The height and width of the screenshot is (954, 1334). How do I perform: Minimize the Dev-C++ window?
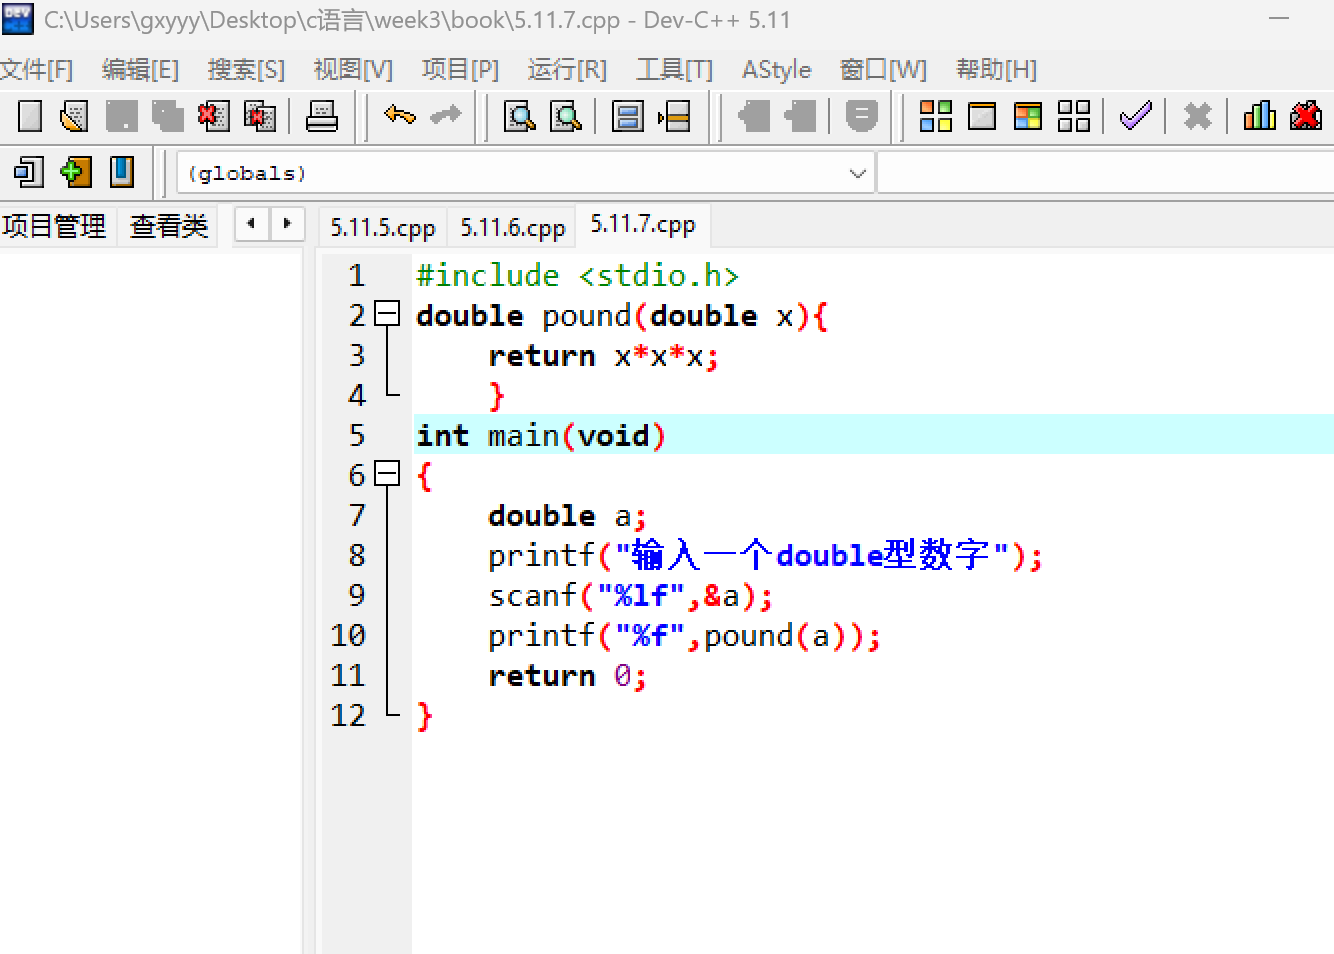(x=1279, y=19)
